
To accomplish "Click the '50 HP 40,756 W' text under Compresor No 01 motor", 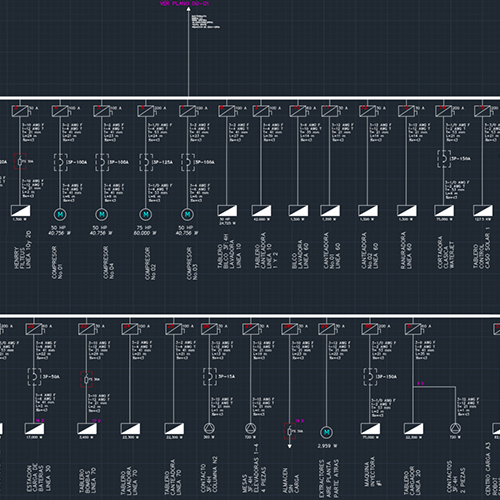I will click(x=59, y=230).
